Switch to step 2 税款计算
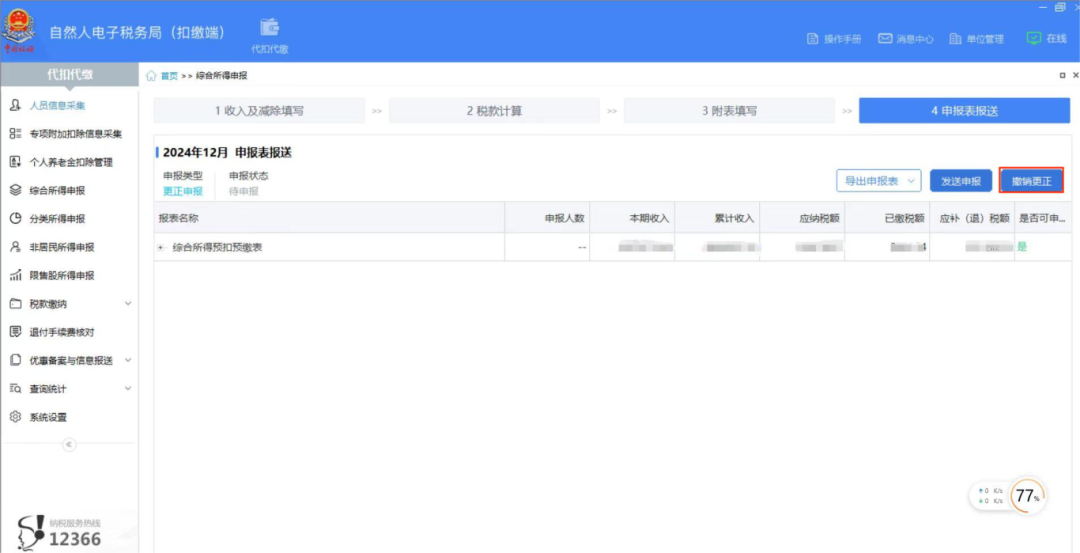The image size is (1080, 553). (494, 110)
